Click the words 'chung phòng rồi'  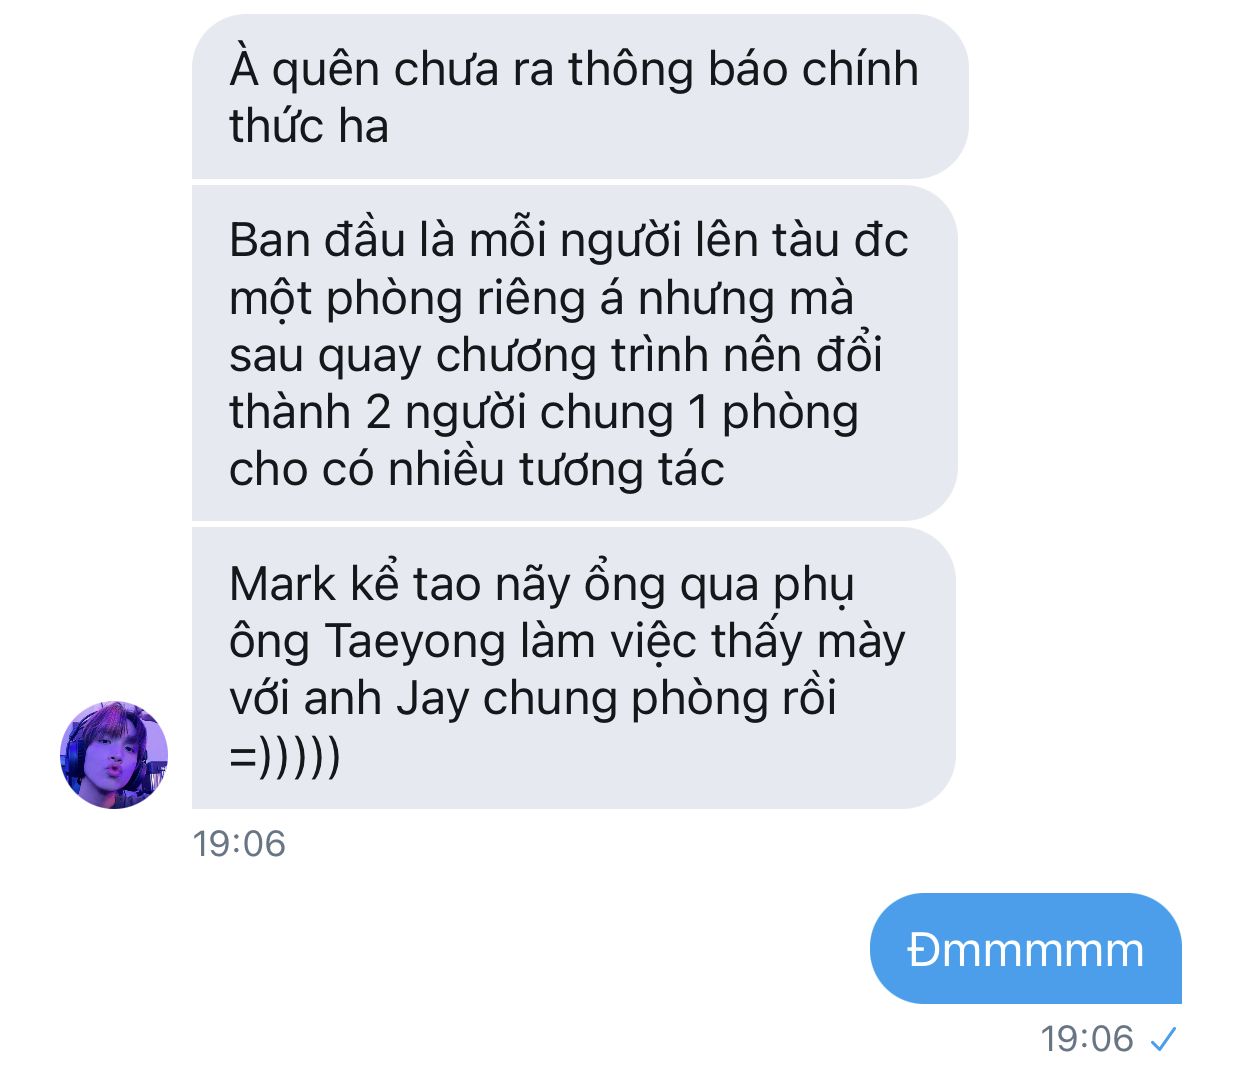tap(660, 699)
